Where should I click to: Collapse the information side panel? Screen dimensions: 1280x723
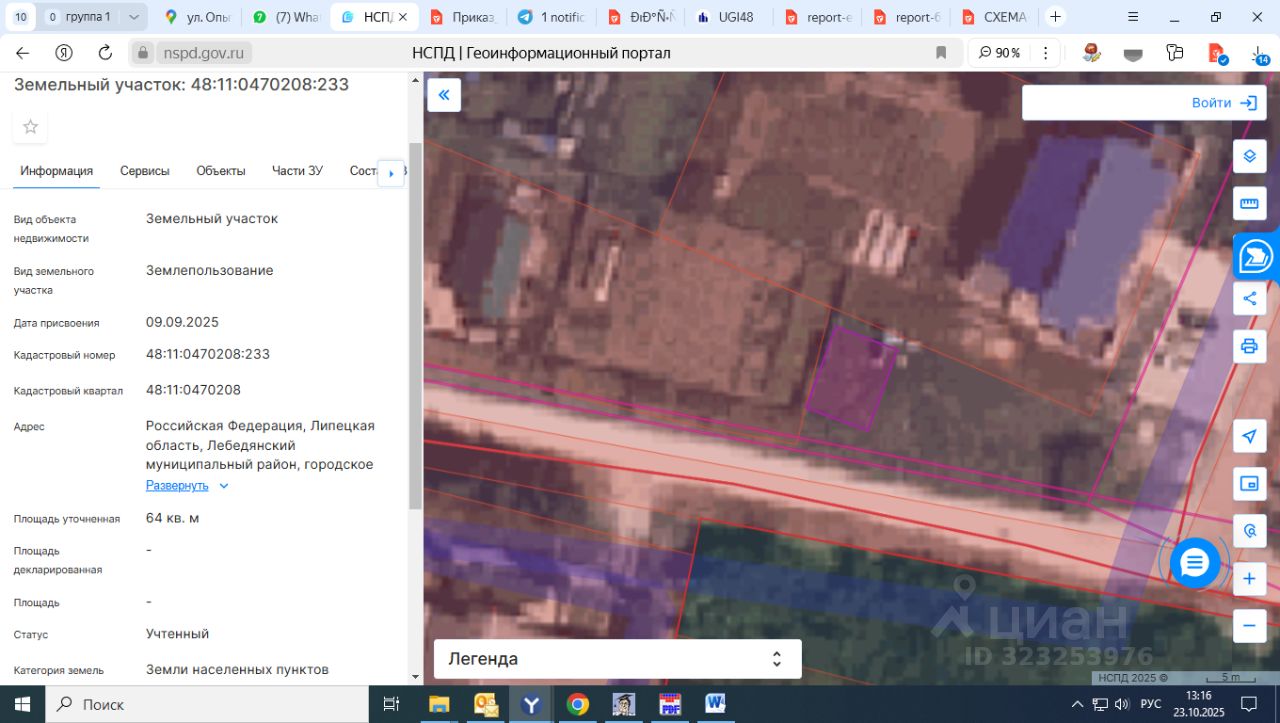click(x=443, y=95)
